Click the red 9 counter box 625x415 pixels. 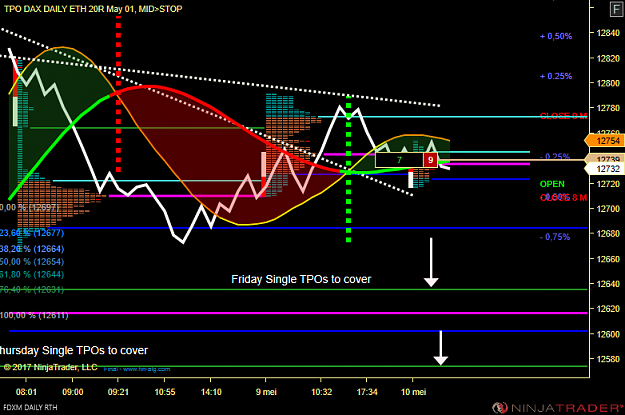(430, 160)
